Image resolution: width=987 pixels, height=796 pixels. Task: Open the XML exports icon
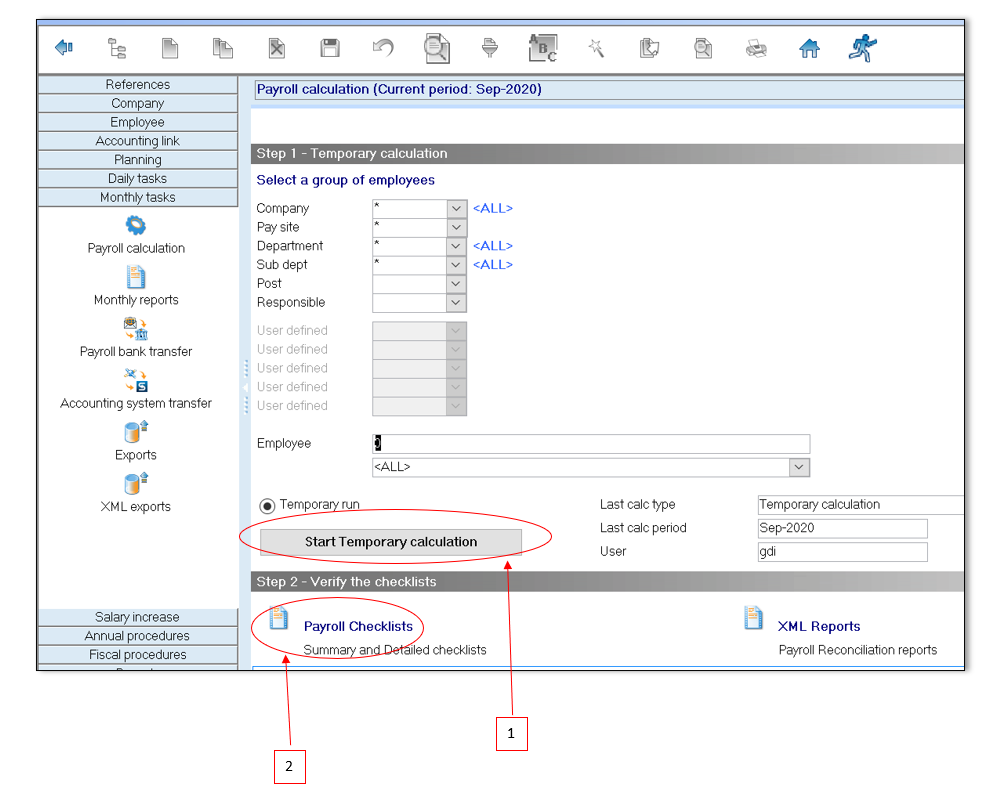point(136,483)
